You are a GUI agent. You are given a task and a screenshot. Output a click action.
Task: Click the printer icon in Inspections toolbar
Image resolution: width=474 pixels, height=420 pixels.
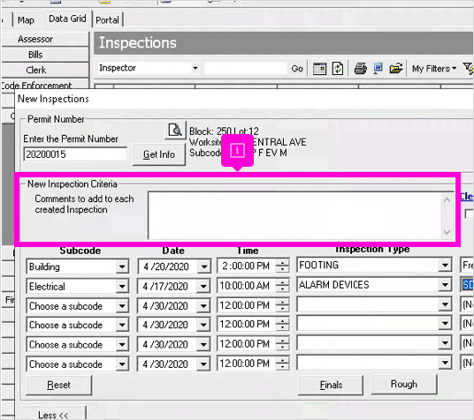click(x=360, y=69)
